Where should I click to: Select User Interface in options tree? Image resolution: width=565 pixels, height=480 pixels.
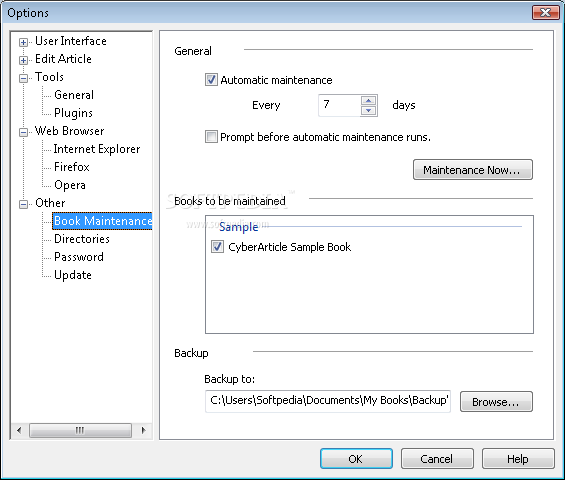(71, 41)
